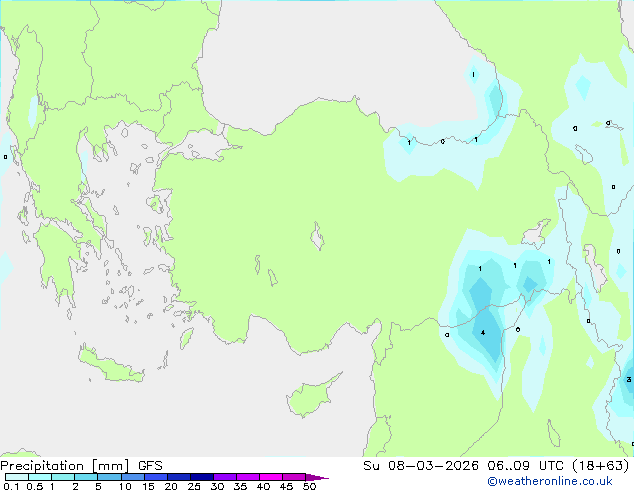
Task: Click the 10–15 mm legend swatch
Action: coord(132,477)
